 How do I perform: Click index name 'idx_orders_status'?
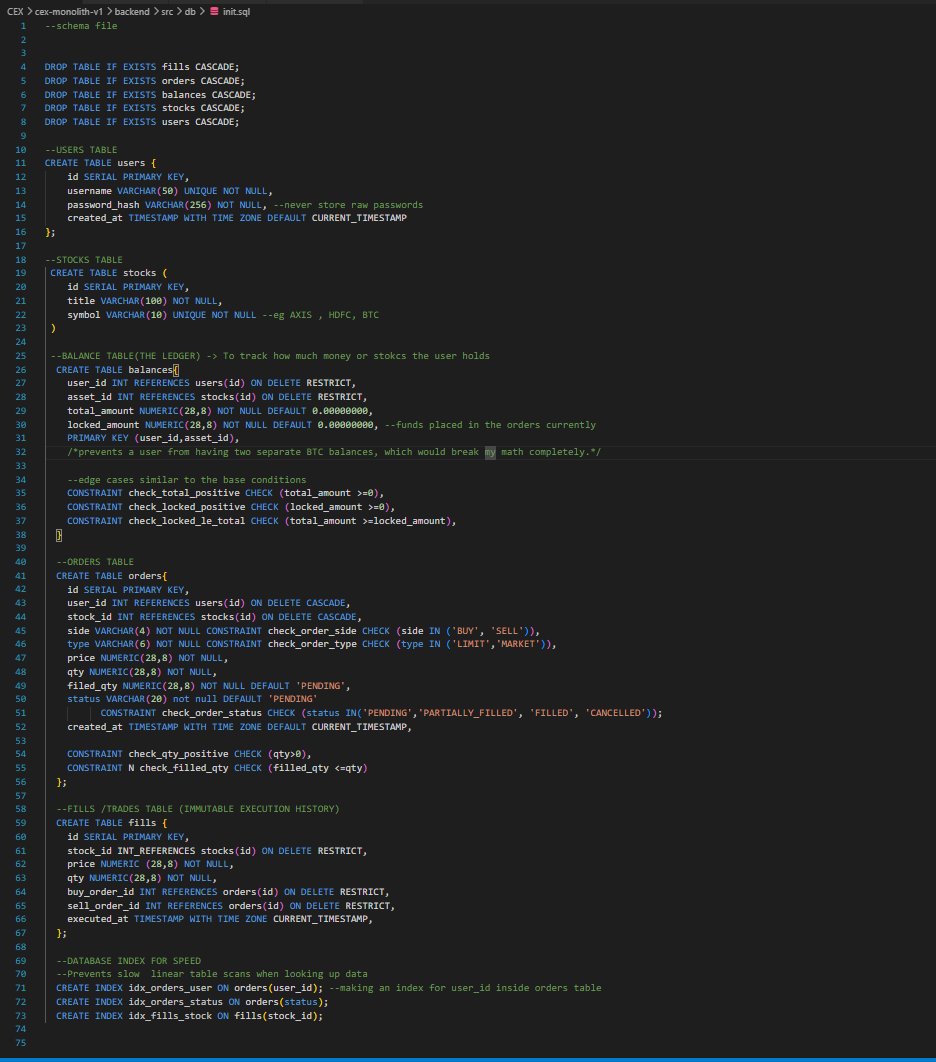click(175, 1002)
